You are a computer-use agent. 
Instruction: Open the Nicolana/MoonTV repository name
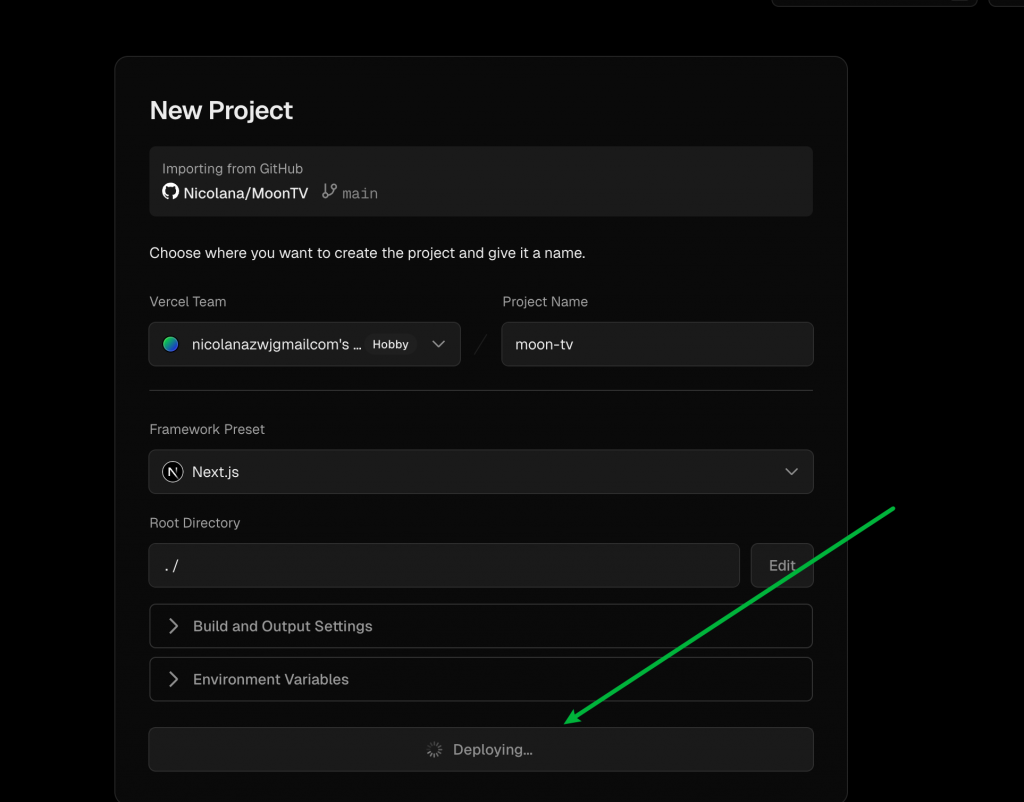coord(245,193)
